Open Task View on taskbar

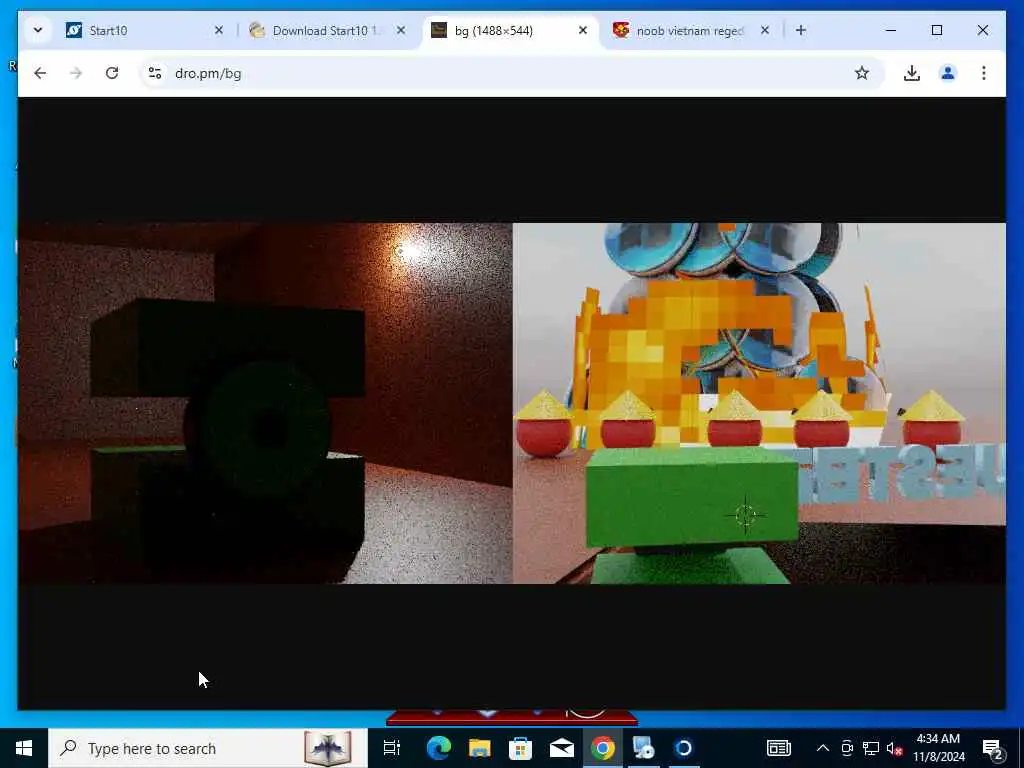391,748
